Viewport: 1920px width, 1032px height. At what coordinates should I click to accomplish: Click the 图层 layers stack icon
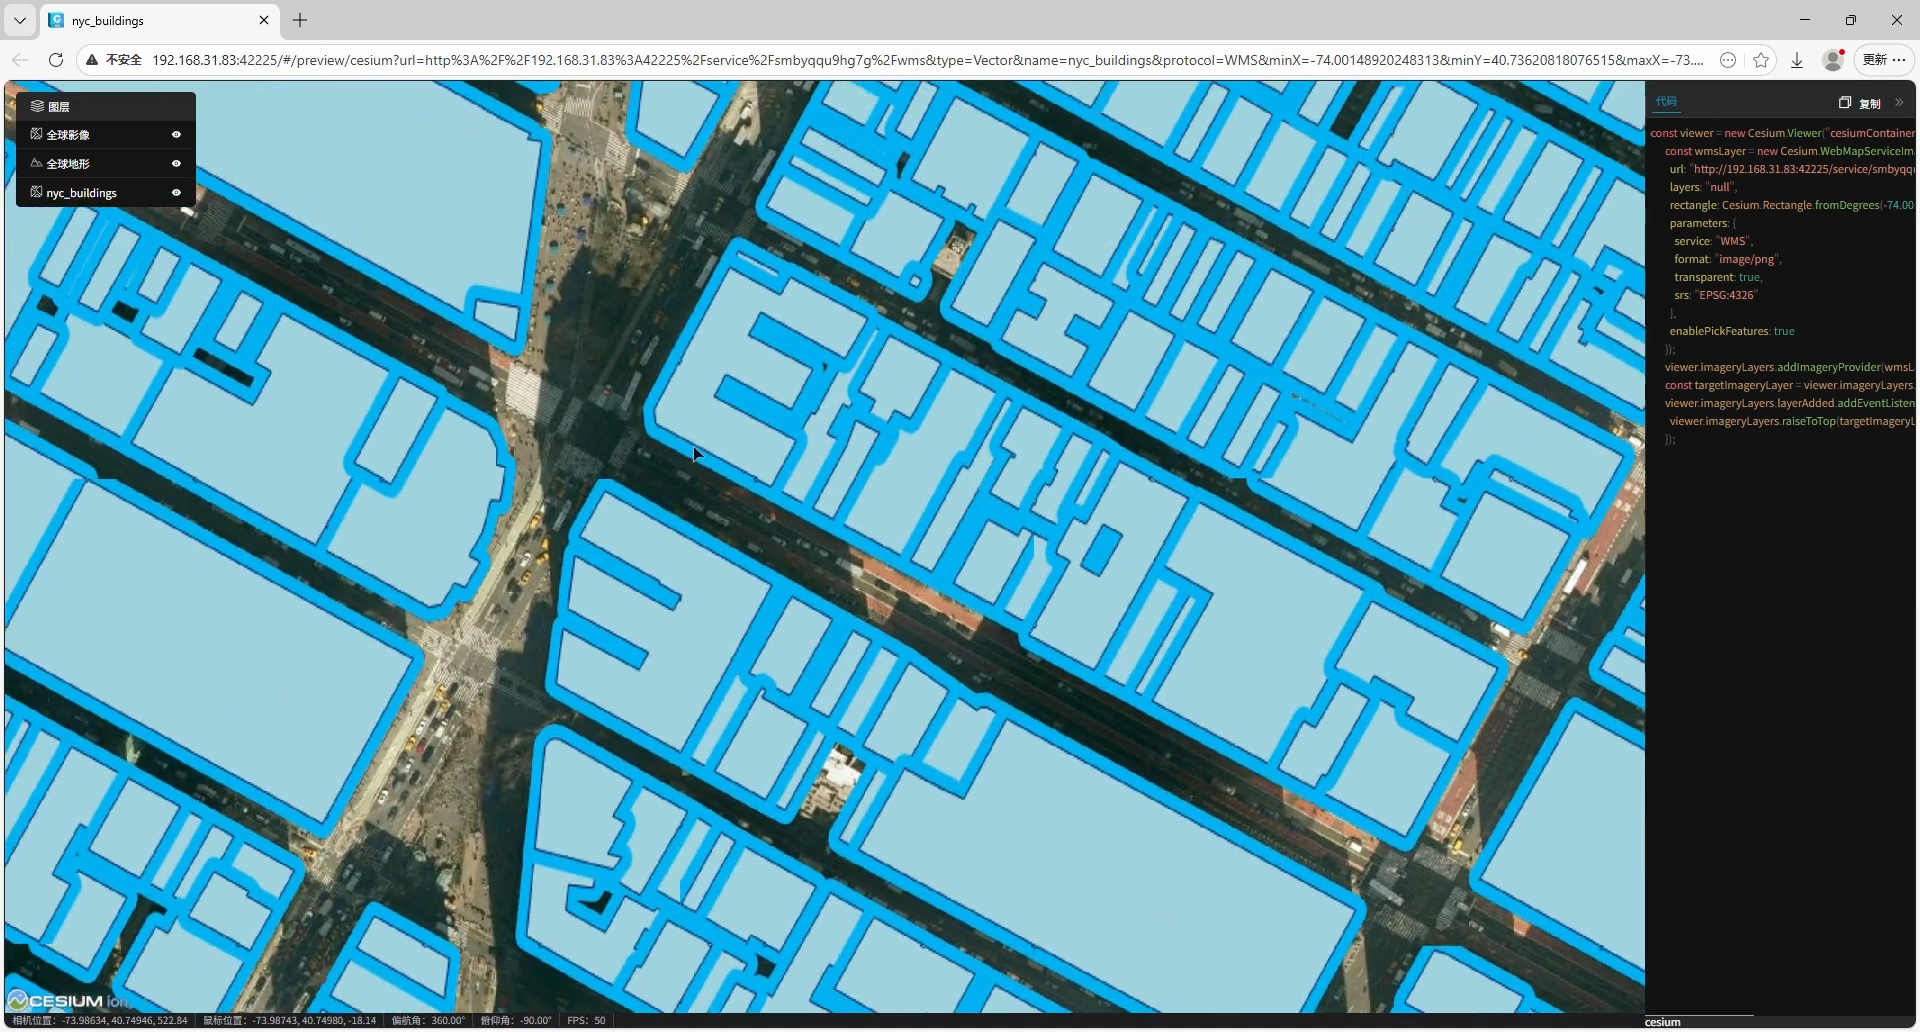tap(37, 106)
